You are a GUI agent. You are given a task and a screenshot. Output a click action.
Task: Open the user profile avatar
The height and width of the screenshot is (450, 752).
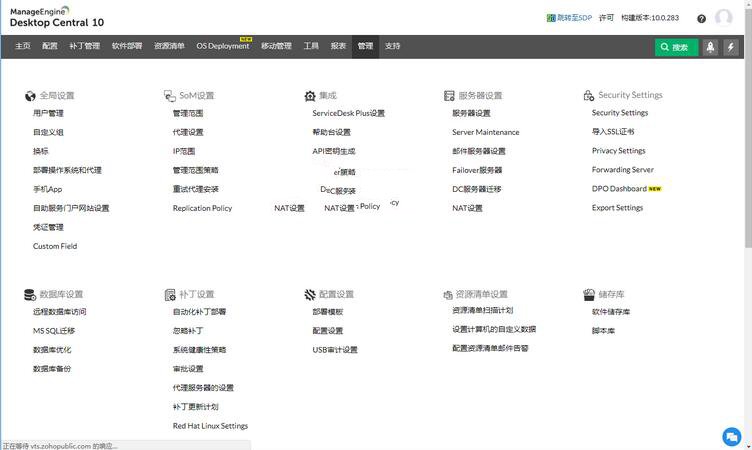tap(723, 18)
